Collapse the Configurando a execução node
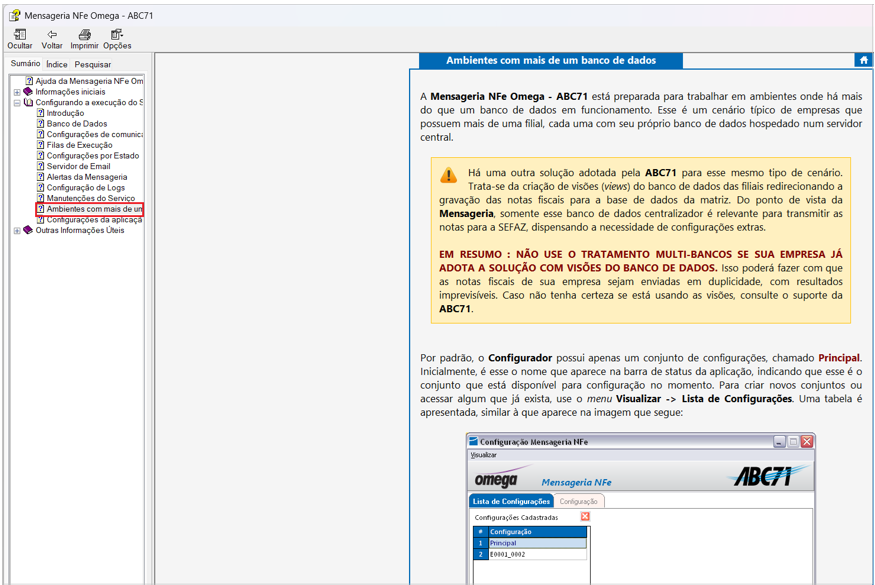This screenshot has height=585, width=875. [x=17, y=103]
